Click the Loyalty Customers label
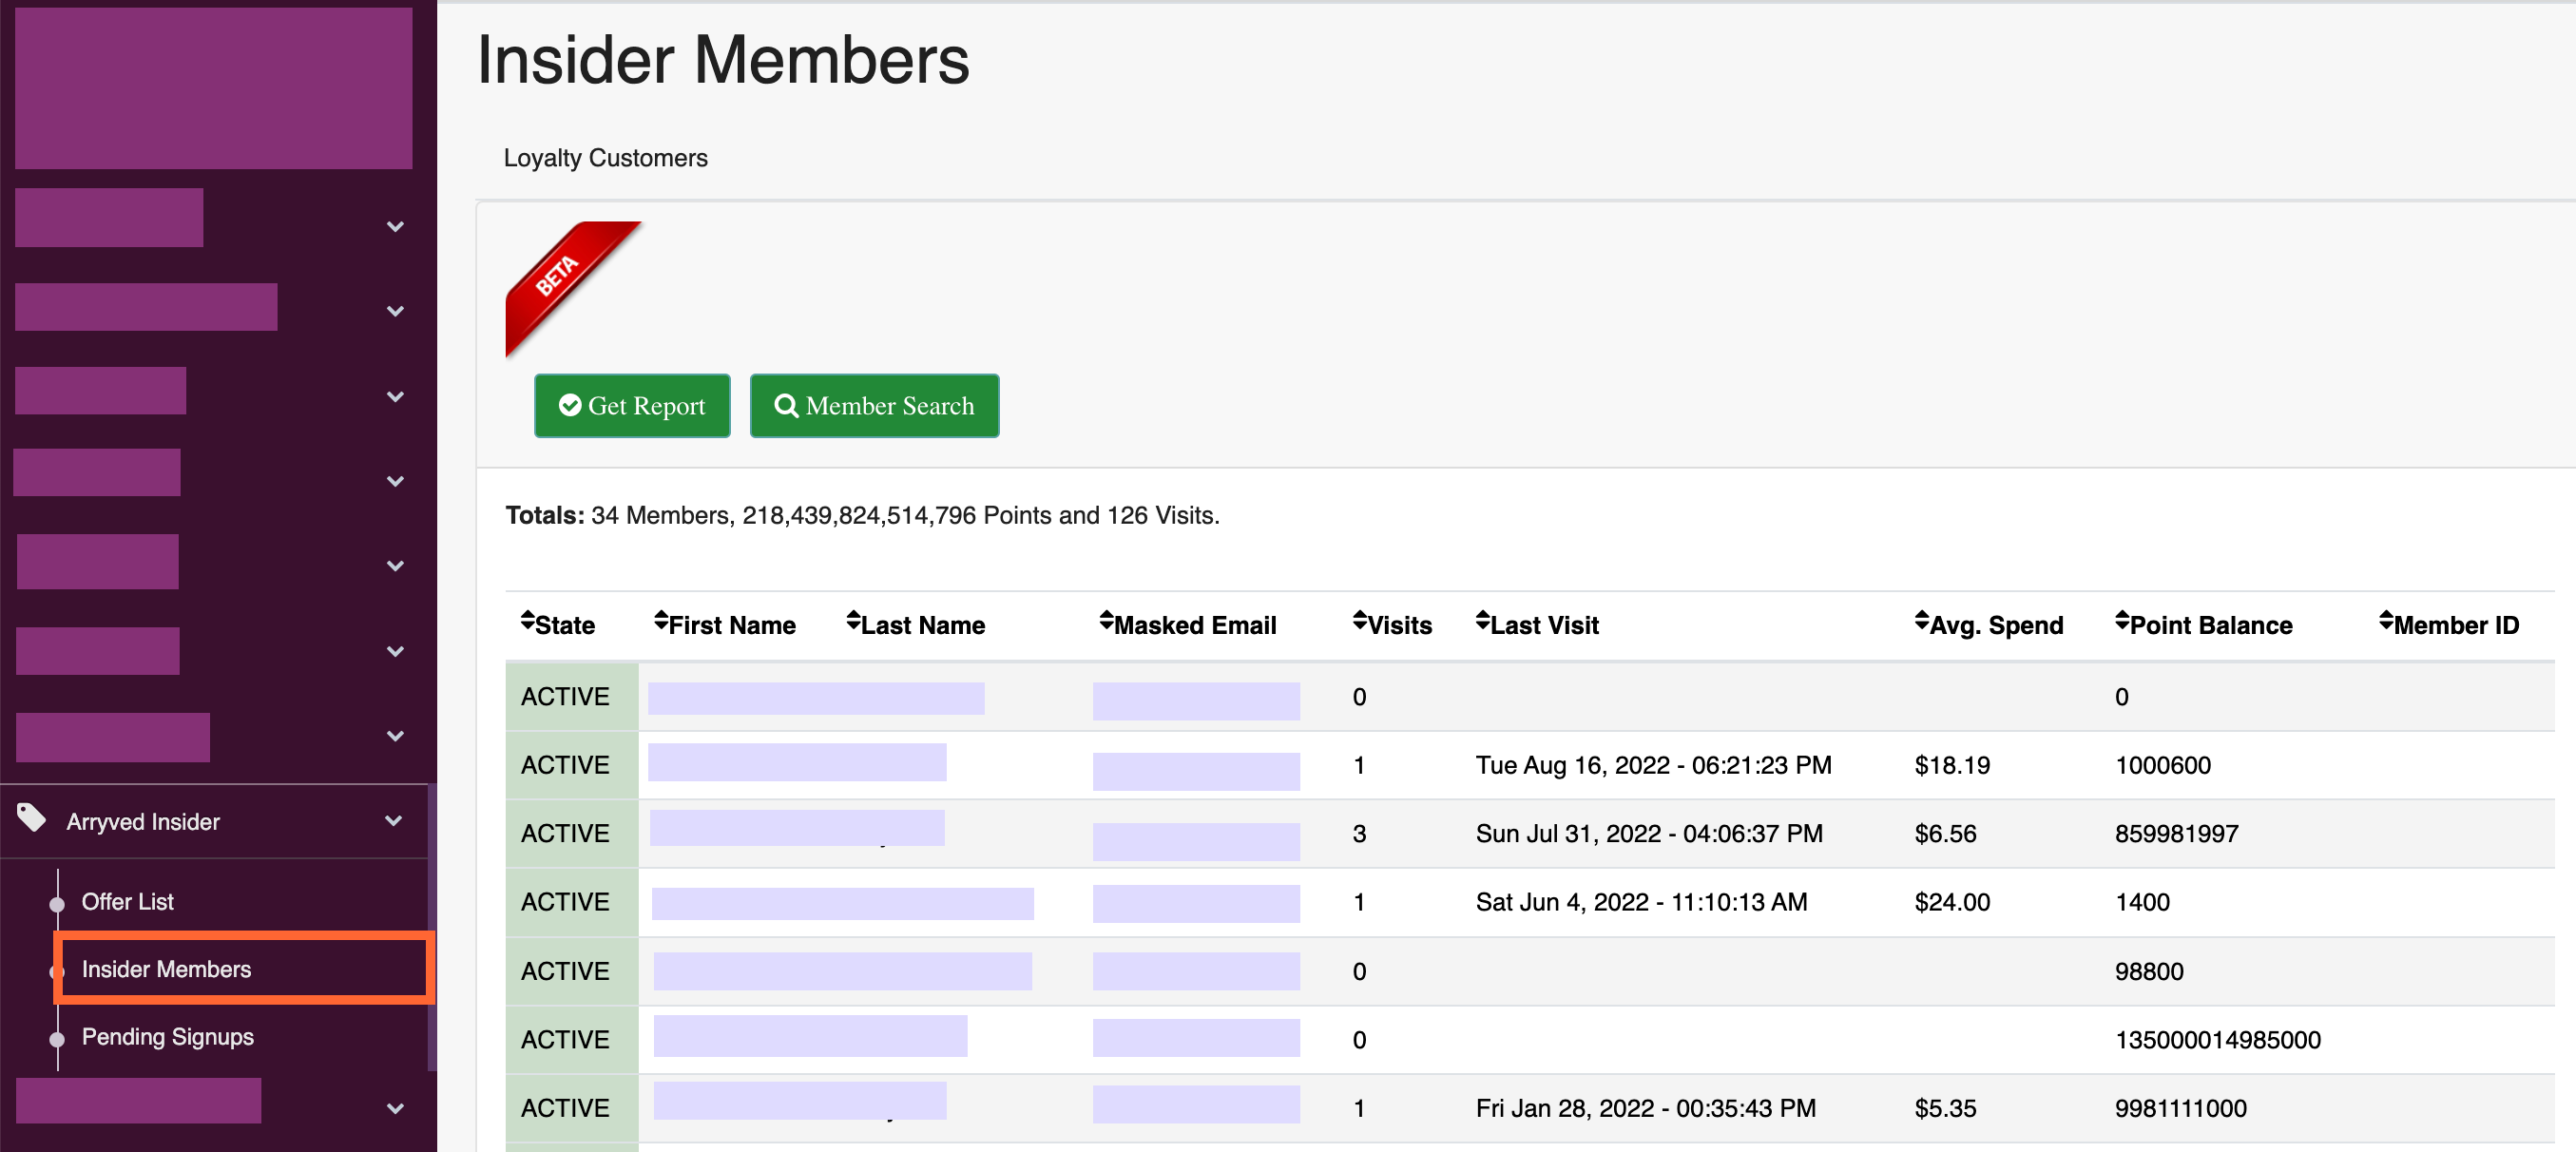Screen dimensions: 2576x1152 pos(605,158)
